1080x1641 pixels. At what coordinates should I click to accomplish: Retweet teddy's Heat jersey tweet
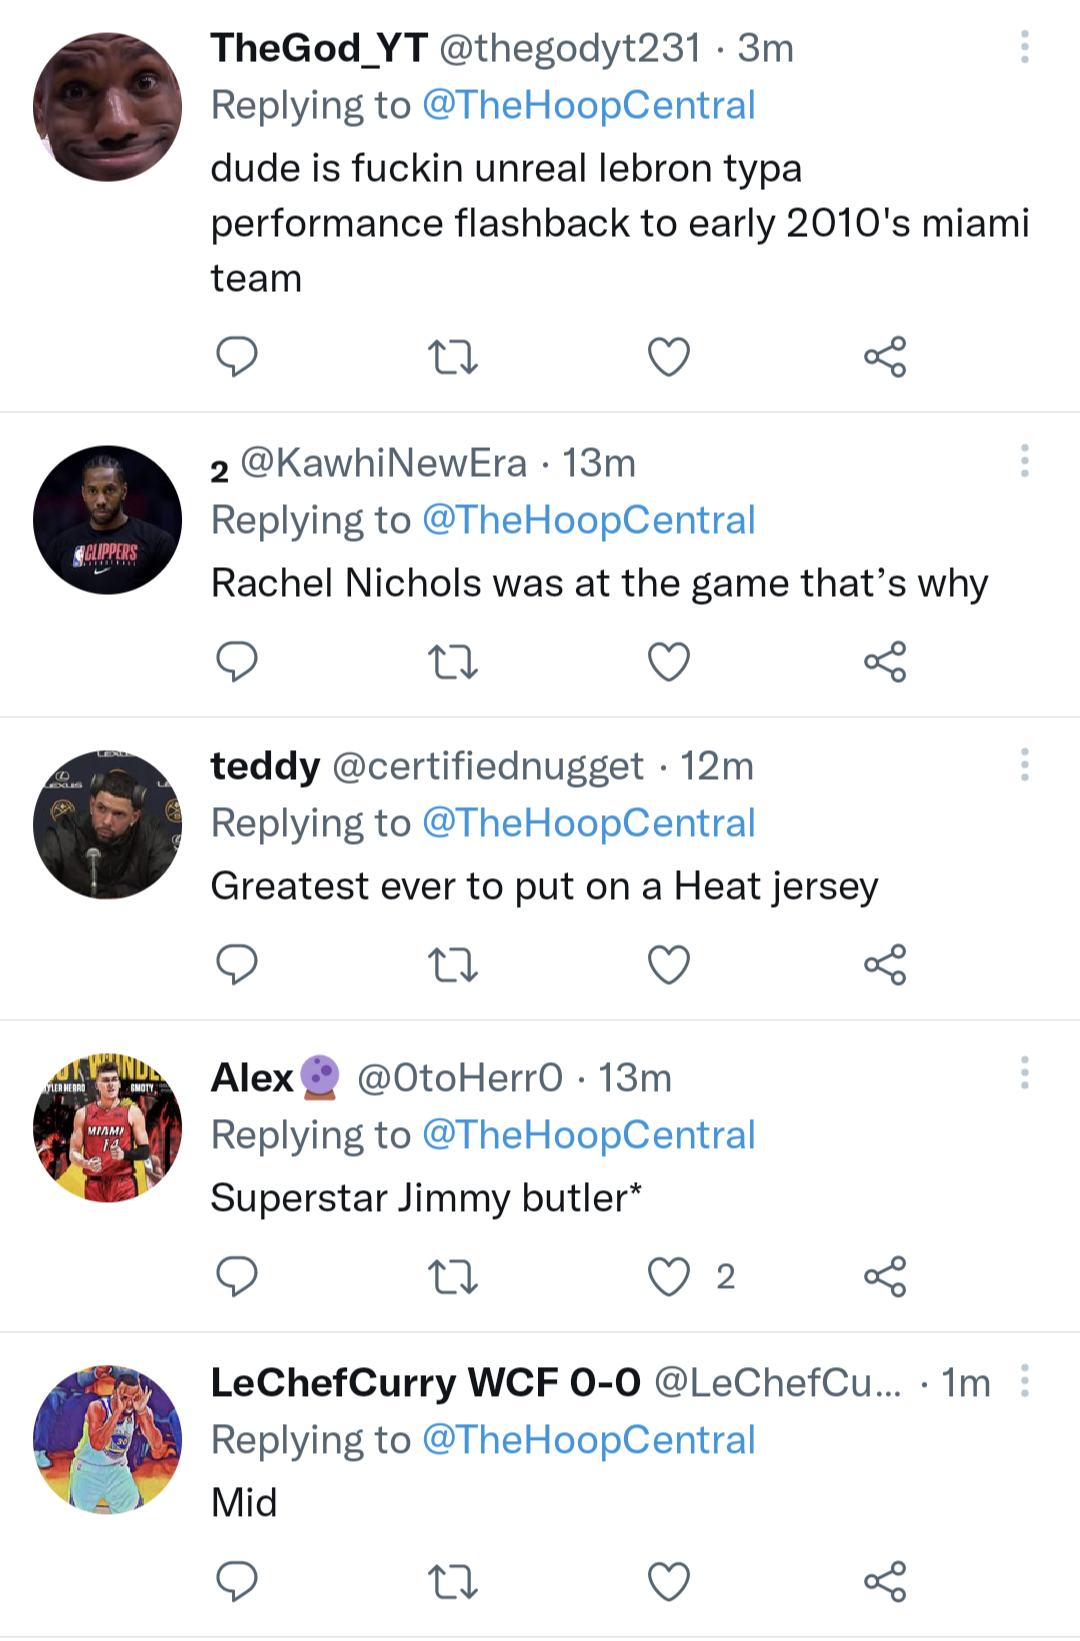[453, 965]
